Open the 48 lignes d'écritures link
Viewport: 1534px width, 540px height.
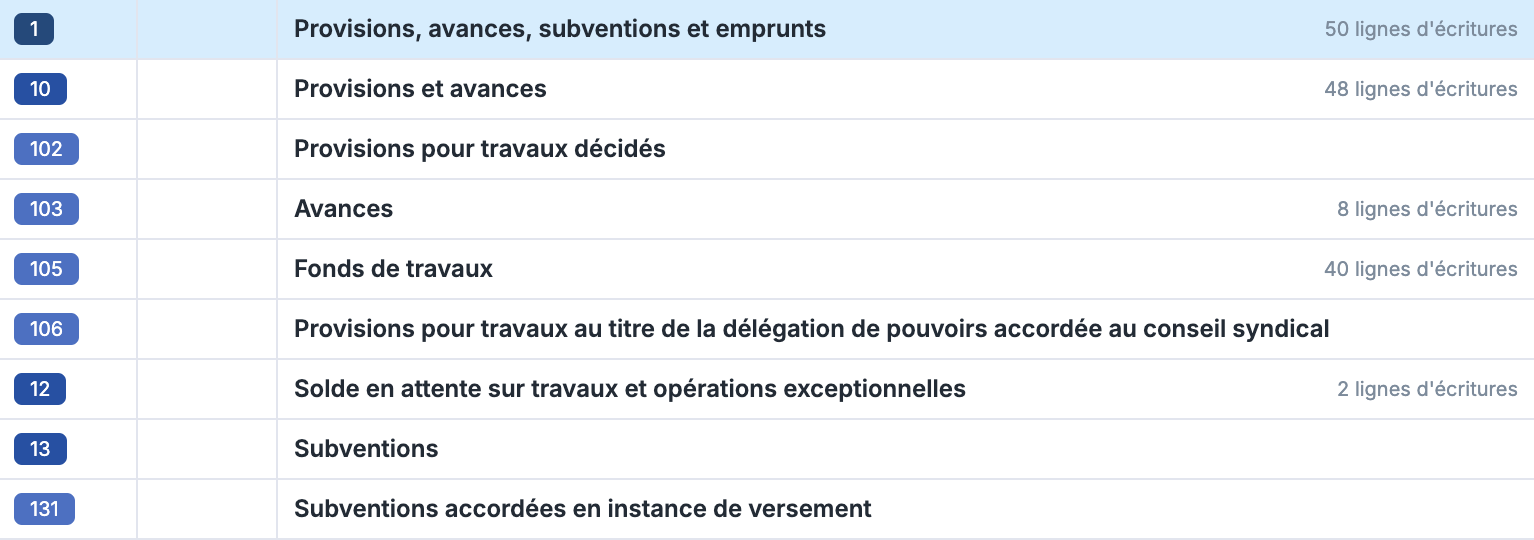pos(1420,89)
